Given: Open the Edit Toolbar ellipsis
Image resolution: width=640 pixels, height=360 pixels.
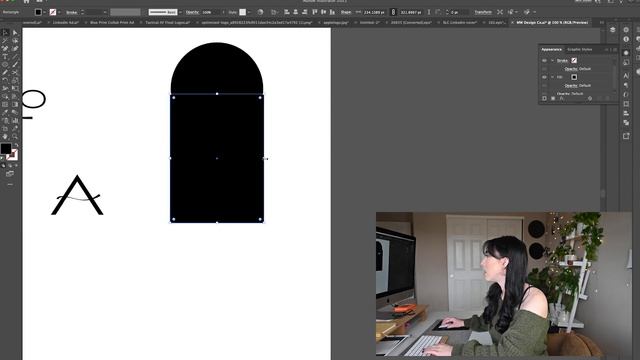Looking at the screenshot, I should tap(10, 184).
